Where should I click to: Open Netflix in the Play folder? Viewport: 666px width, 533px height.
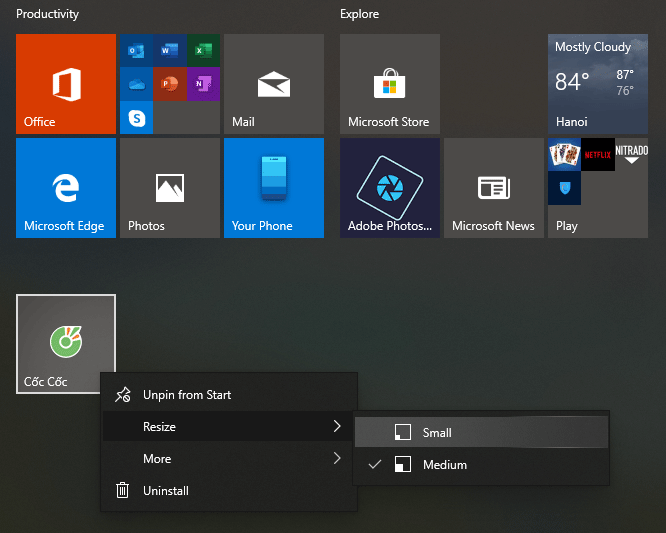click(598, 154)
